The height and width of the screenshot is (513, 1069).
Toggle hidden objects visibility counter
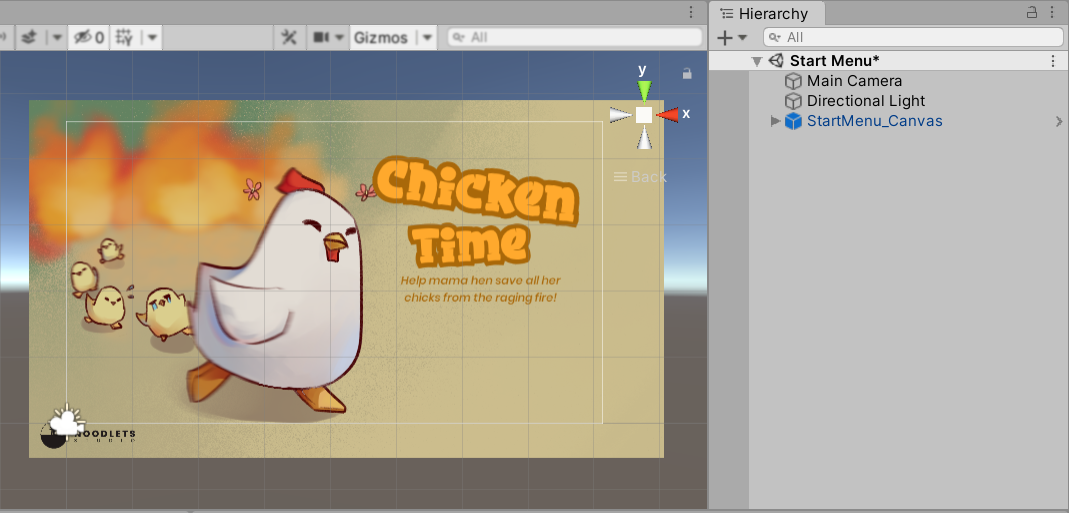(86, 37)
